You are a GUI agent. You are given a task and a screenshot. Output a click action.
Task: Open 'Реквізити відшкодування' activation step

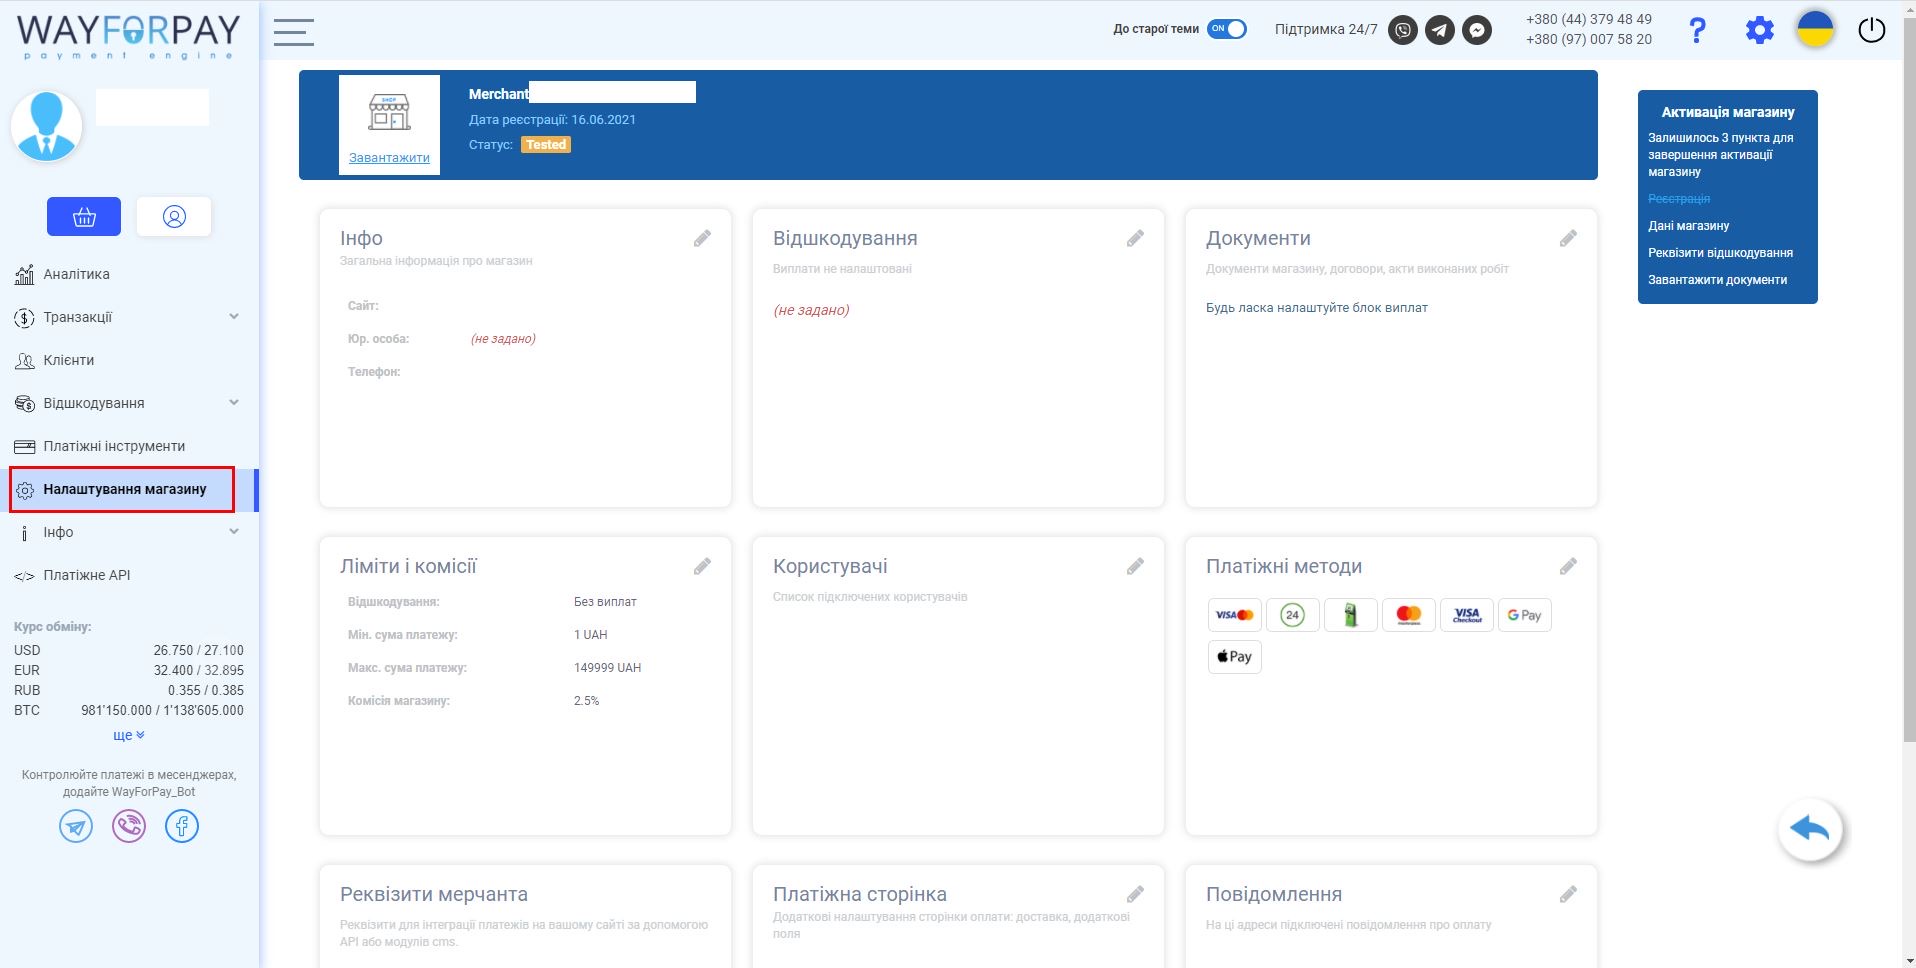pos(1720,253)
